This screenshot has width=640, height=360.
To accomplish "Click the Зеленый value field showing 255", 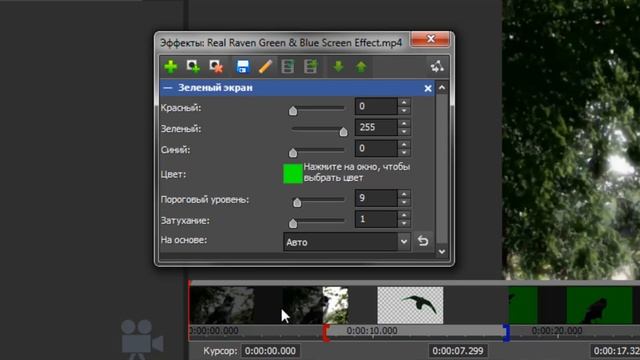I will [376, 127].
